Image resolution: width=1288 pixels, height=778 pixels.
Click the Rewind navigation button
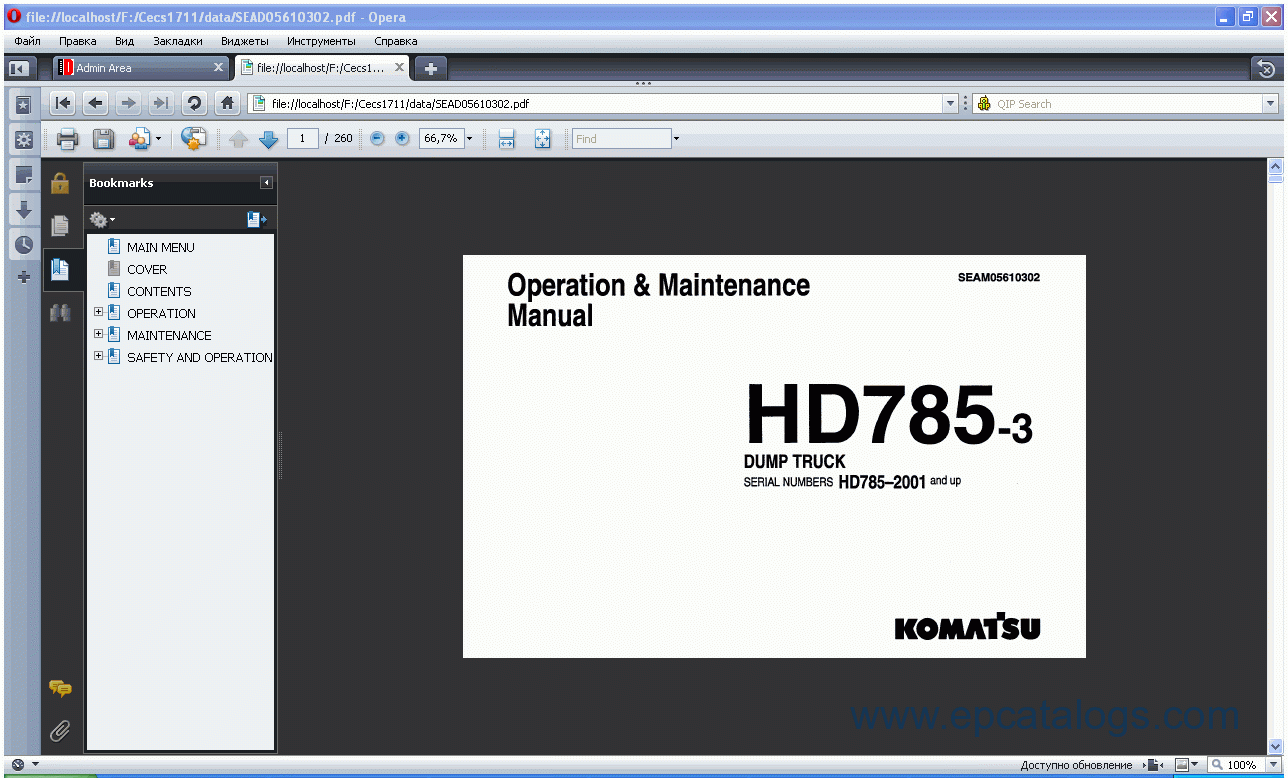62,103
